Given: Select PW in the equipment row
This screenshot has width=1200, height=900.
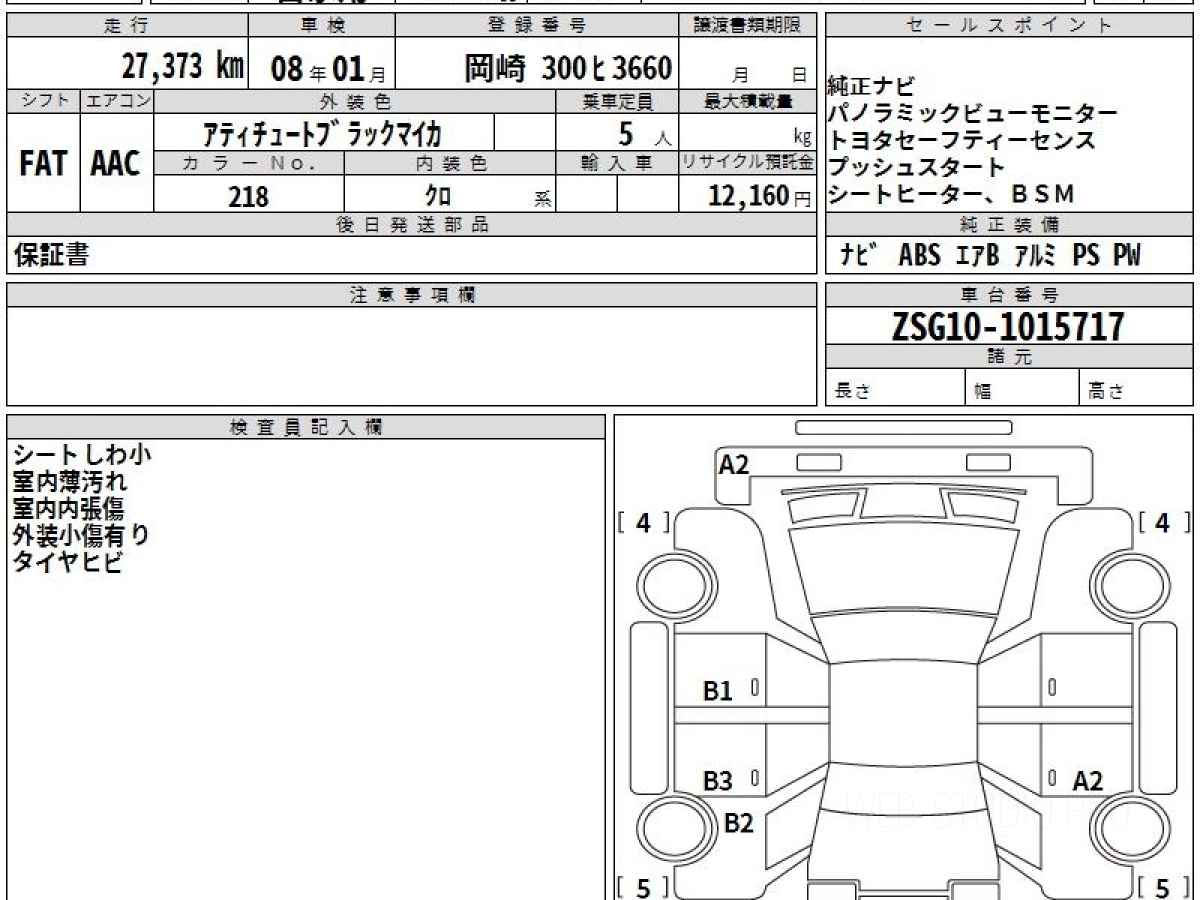Looking at the screenshot, I should tap(1126, 257).
